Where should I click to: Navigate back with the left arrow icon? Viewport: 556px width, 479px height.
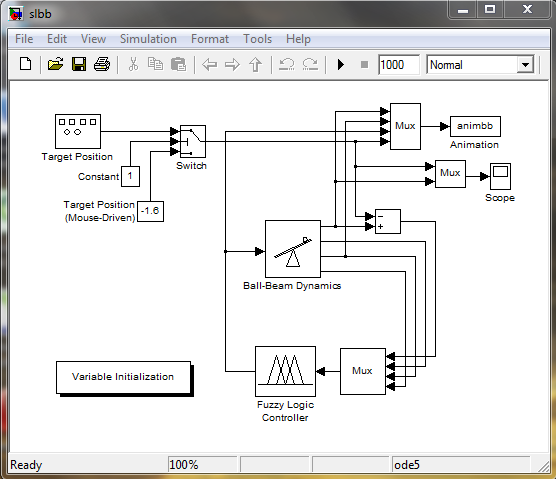[x=209, y=65]
